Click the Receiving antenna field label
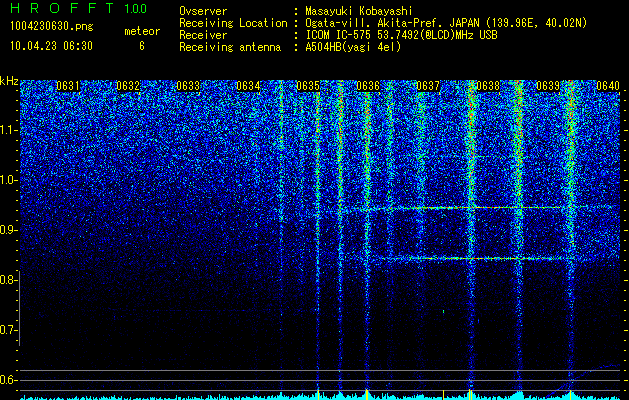Screen dimensions: 629x400 pyautogui.click(x=230, y=47)
